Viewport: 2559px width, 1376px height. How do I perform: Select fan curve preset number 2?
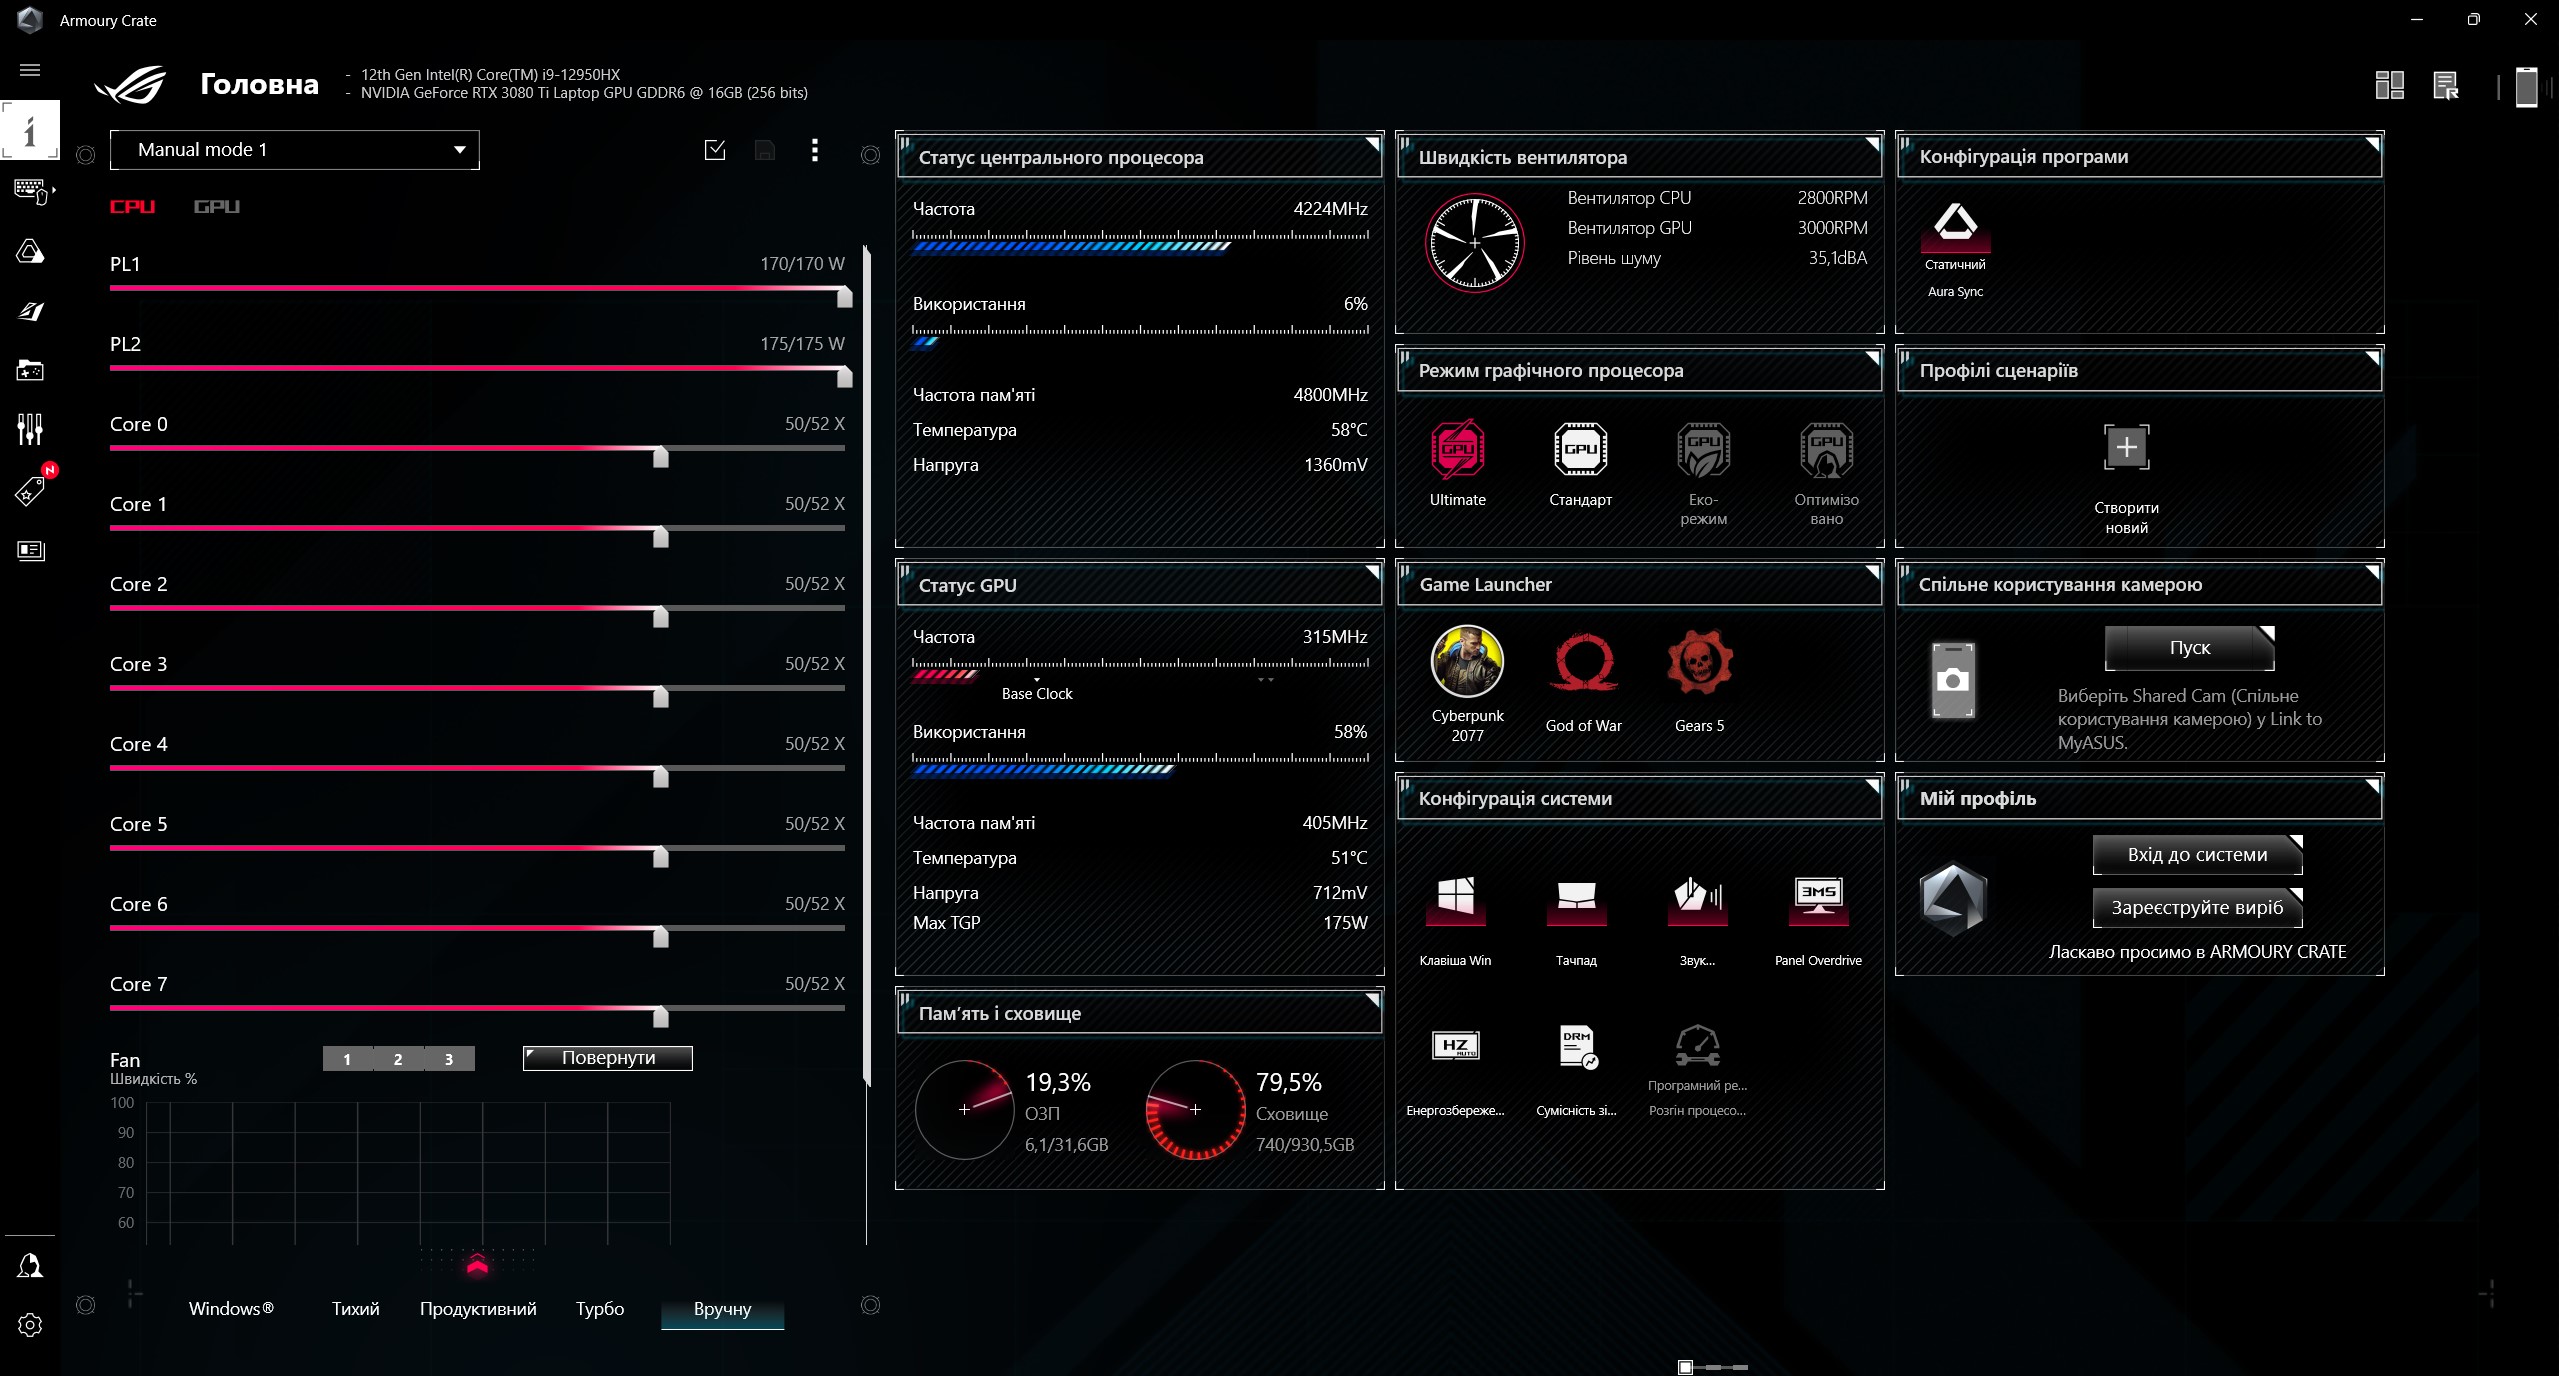point(398,1059)
